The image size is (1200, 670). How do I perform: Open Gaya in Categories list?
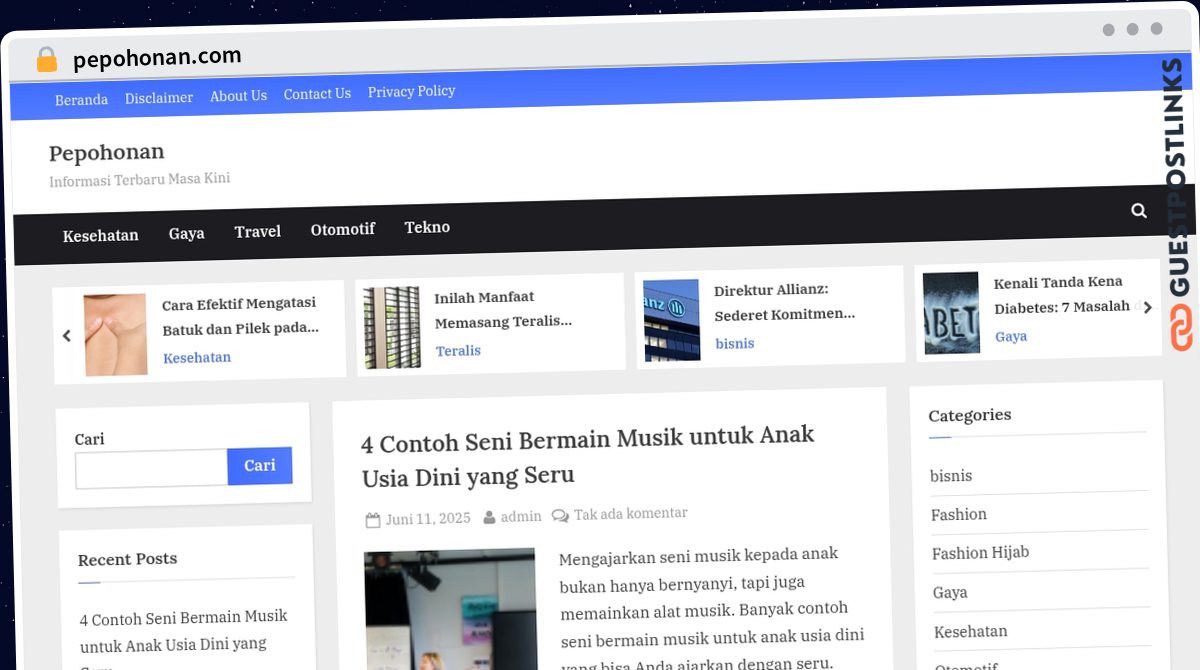tap(950, 592)
